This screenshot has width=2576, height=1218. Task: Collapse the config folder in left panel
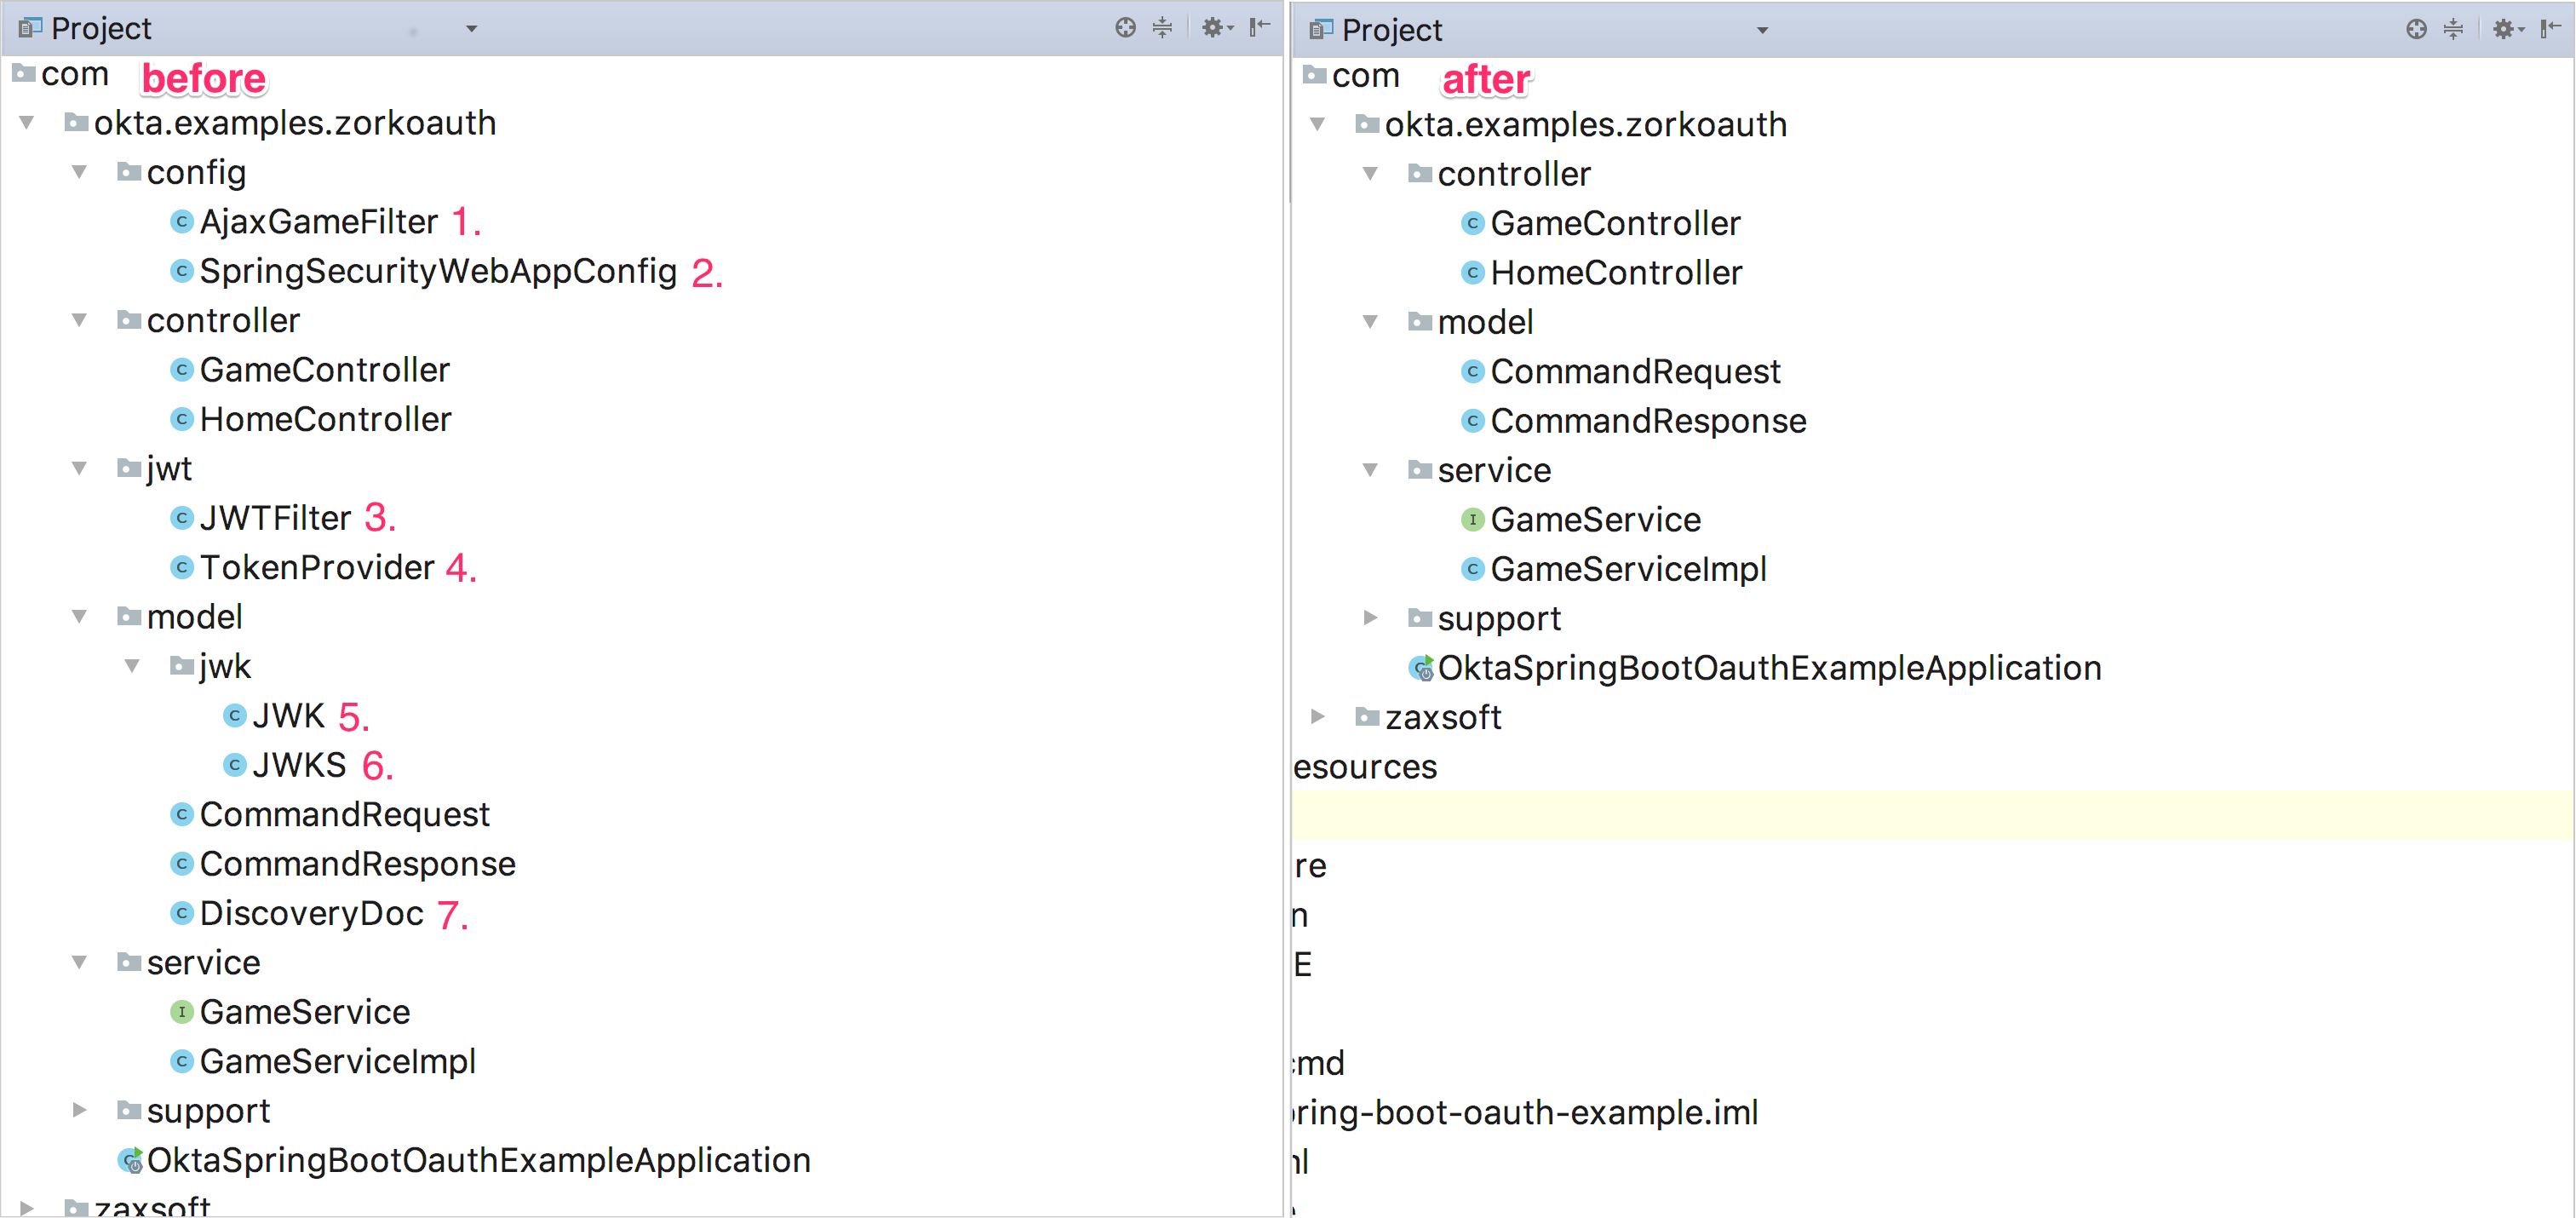click(79, 172)
